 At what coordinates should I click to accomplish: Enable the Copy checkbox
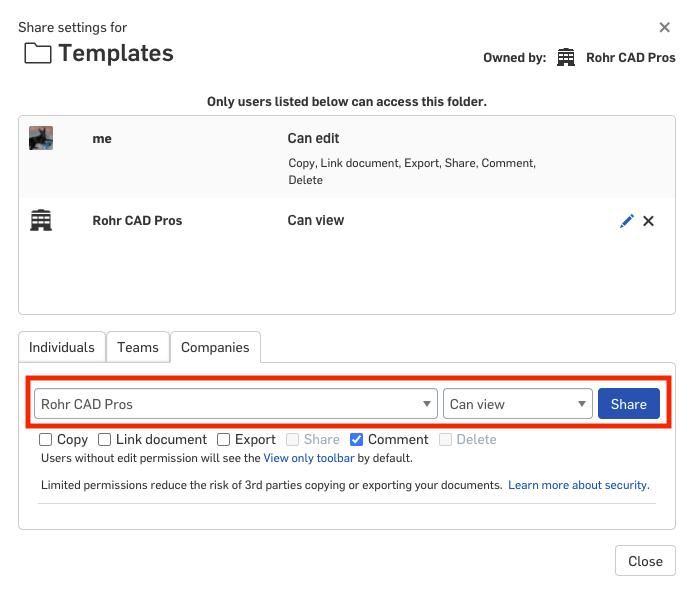tap(46, 440)
